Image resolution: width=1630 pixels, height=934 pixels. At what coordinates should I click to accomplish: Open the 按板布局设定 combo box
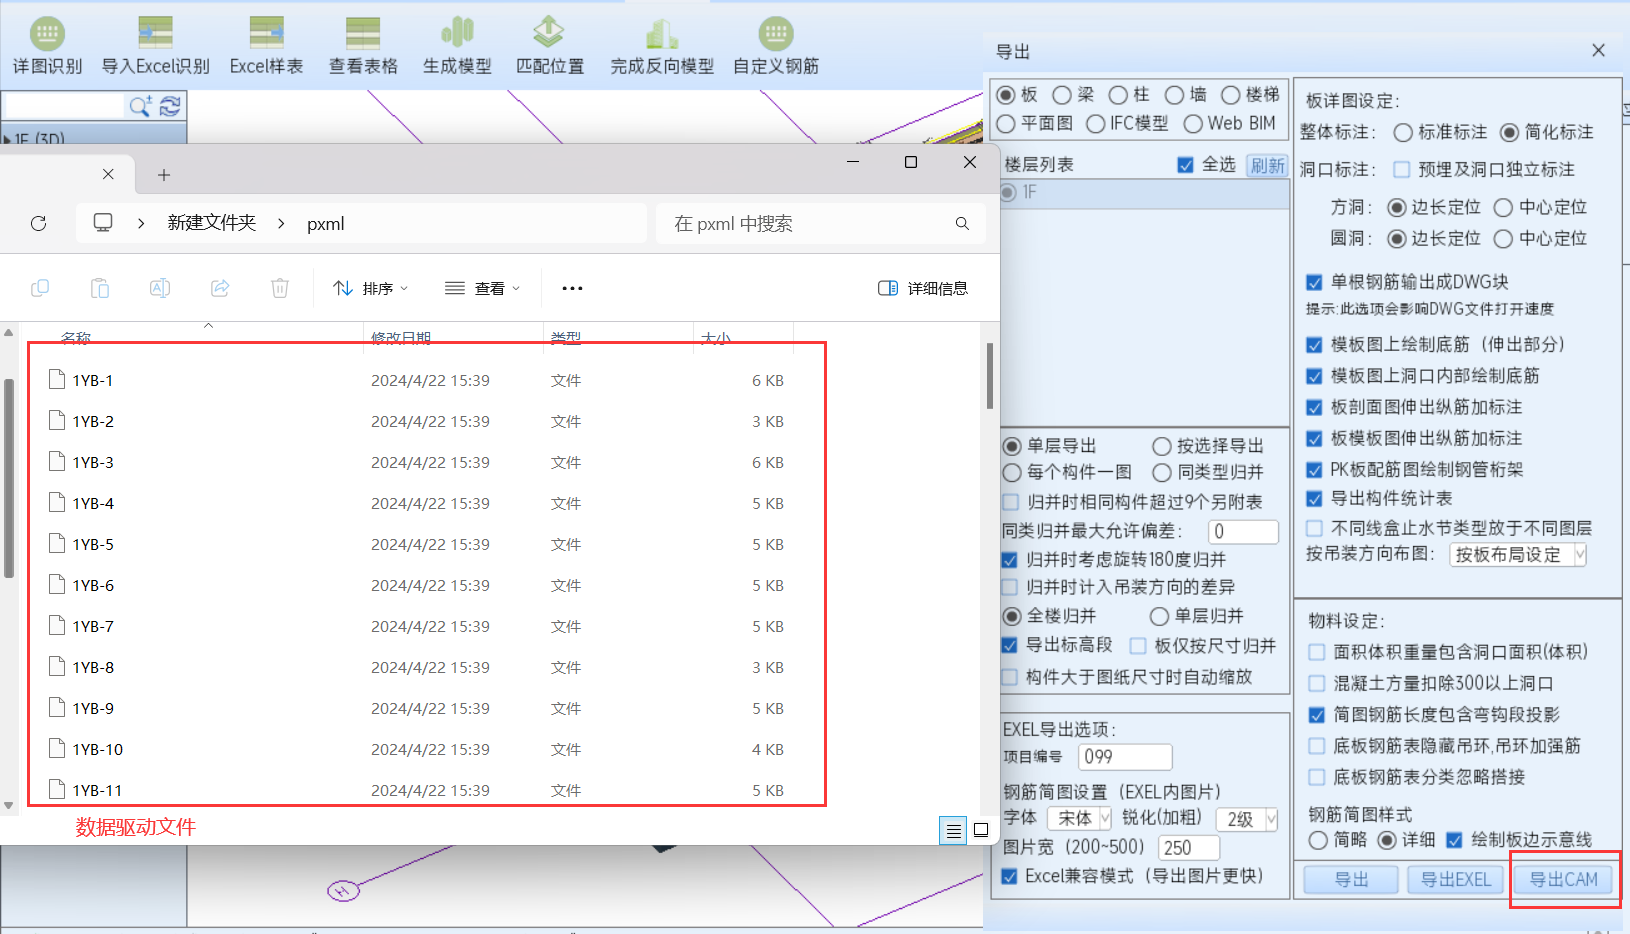(x=1517, y=555)
